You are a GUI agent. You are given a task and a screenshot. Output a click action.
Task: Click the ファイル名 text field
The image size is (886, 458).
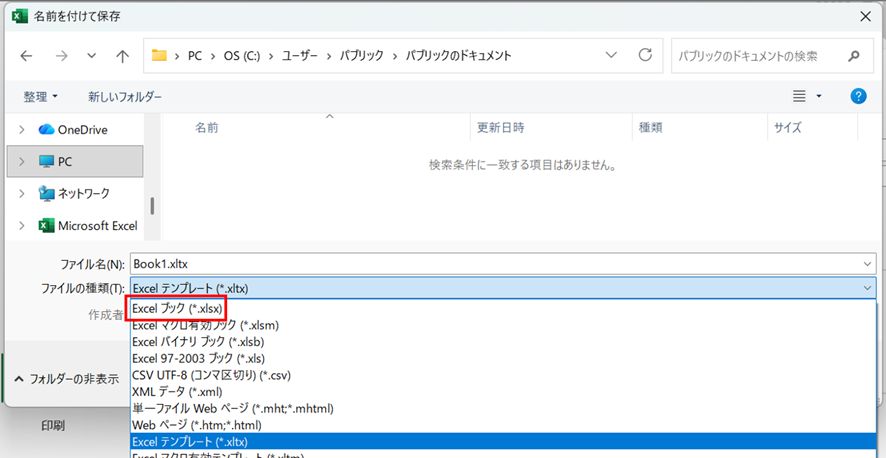(x=495, y=264)
